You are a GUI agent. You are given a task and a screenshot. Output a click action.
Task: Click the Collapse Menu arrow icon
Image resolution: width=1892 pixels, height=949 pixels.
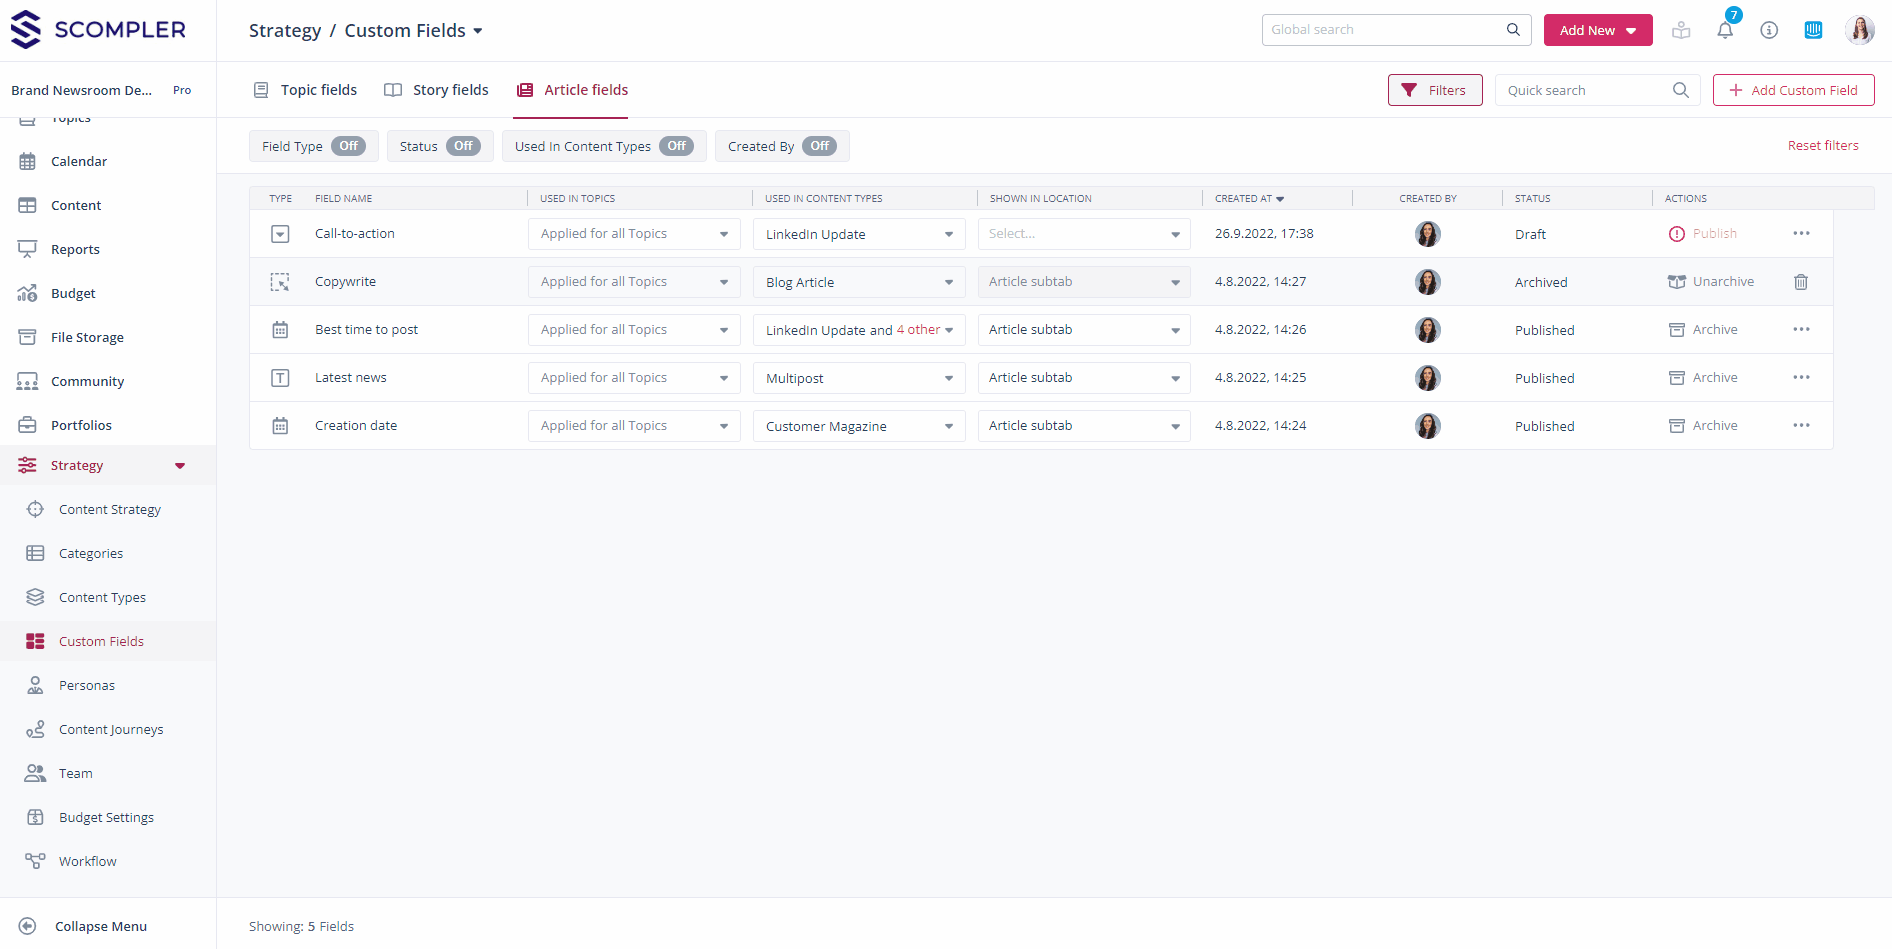click(x=28, y=926)
